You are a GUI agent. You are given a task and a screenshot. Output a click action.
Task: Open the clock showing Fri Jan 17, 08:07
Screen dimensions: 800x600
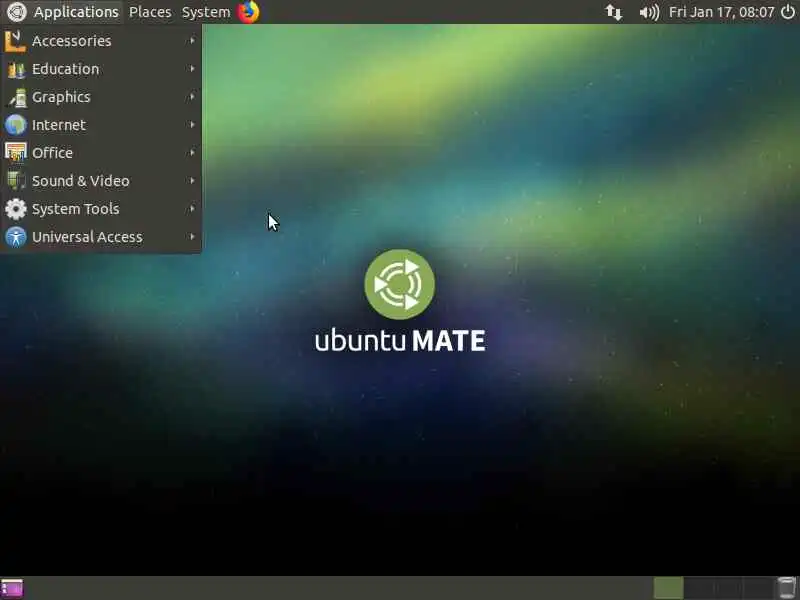click(x=721, y=12)
